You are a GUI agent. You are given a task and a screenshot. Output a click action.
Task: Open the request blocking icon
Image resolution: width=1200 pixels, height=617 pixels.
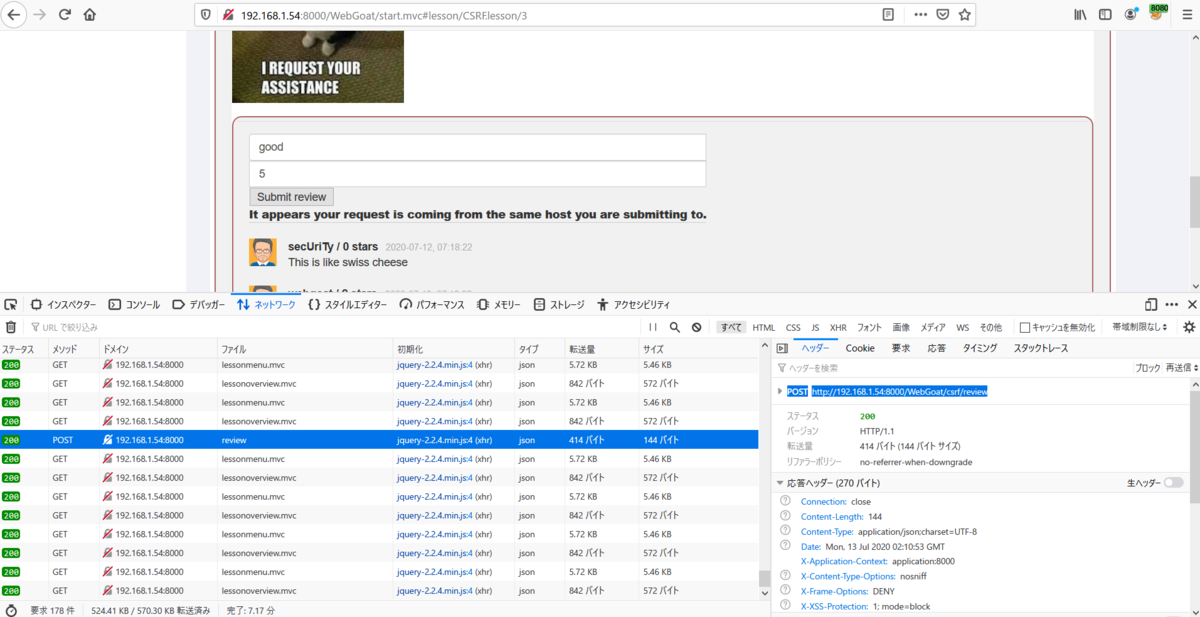697,327
